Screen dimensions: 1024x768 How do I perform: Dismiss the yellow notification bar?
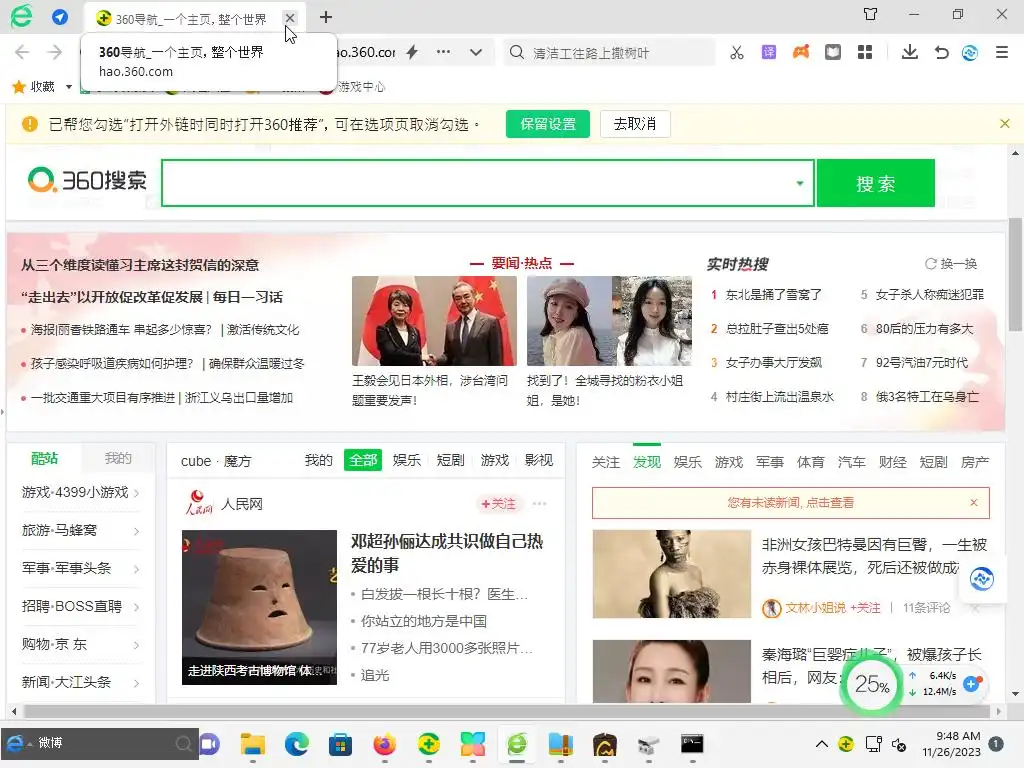[1004, 123]
